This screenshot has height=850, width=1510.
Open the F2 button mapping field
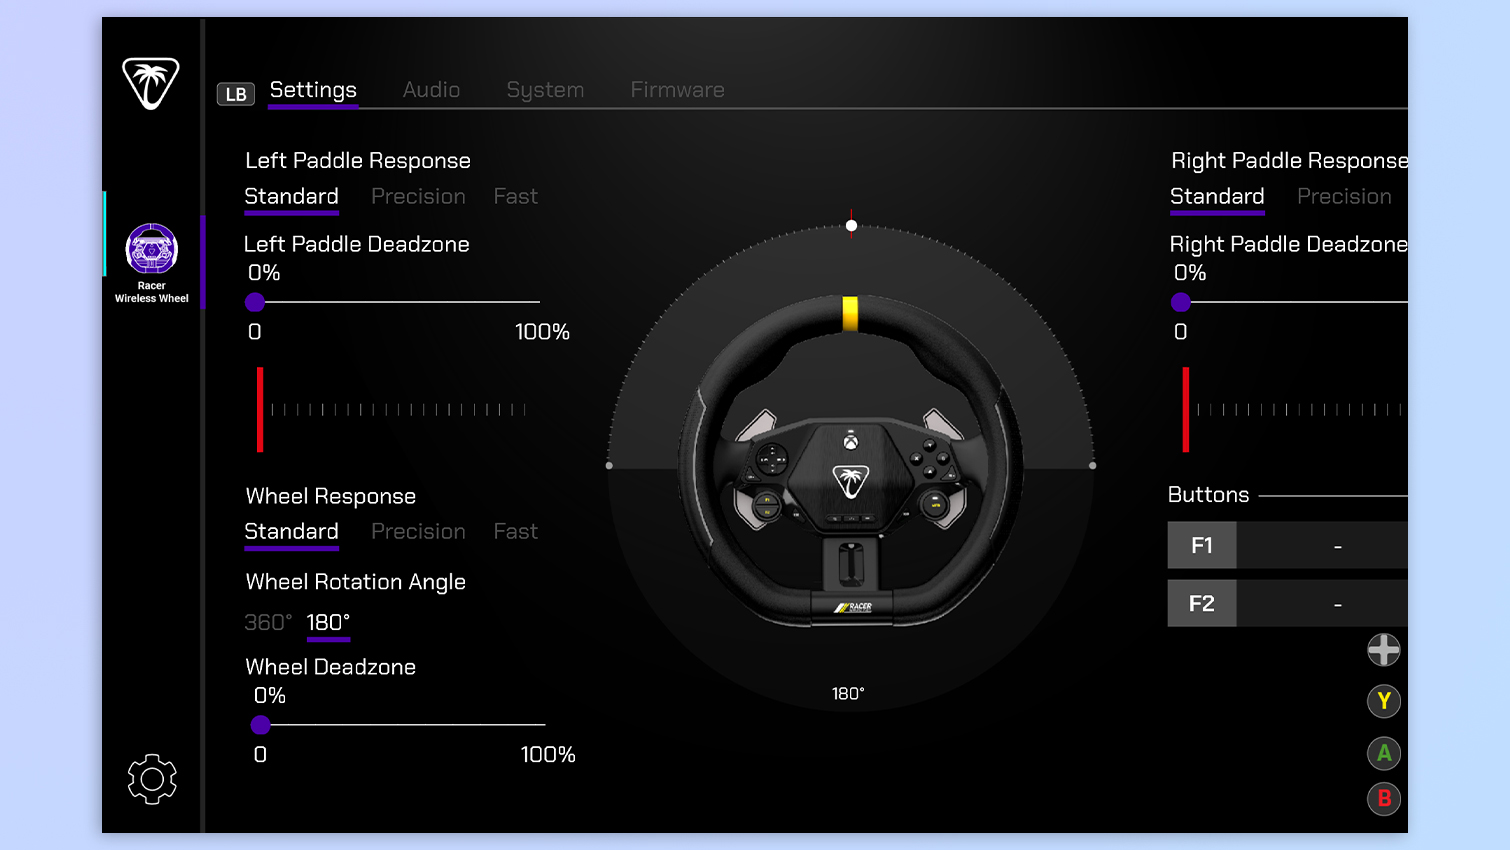[x=1338, y=603]
